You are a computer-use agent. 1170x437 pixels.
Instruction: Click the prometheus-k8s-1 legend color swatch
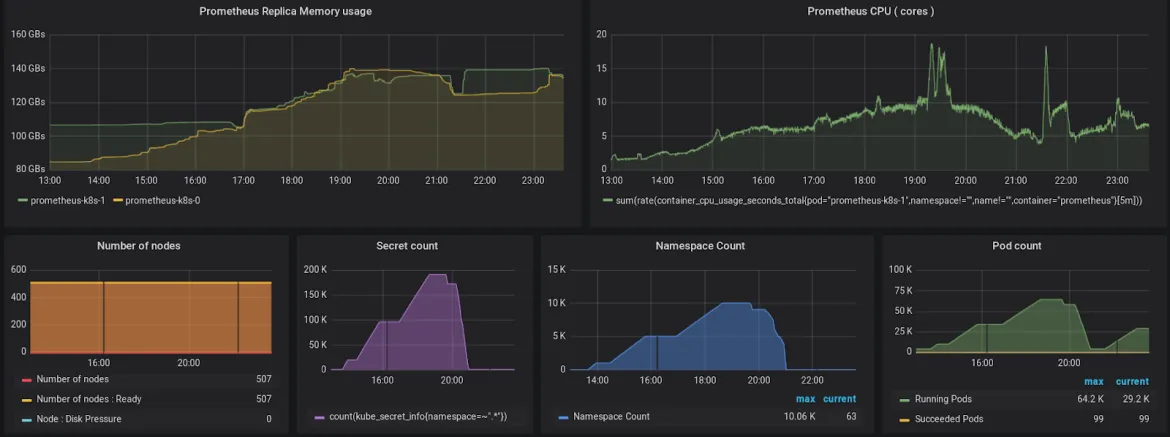[20, 201]
